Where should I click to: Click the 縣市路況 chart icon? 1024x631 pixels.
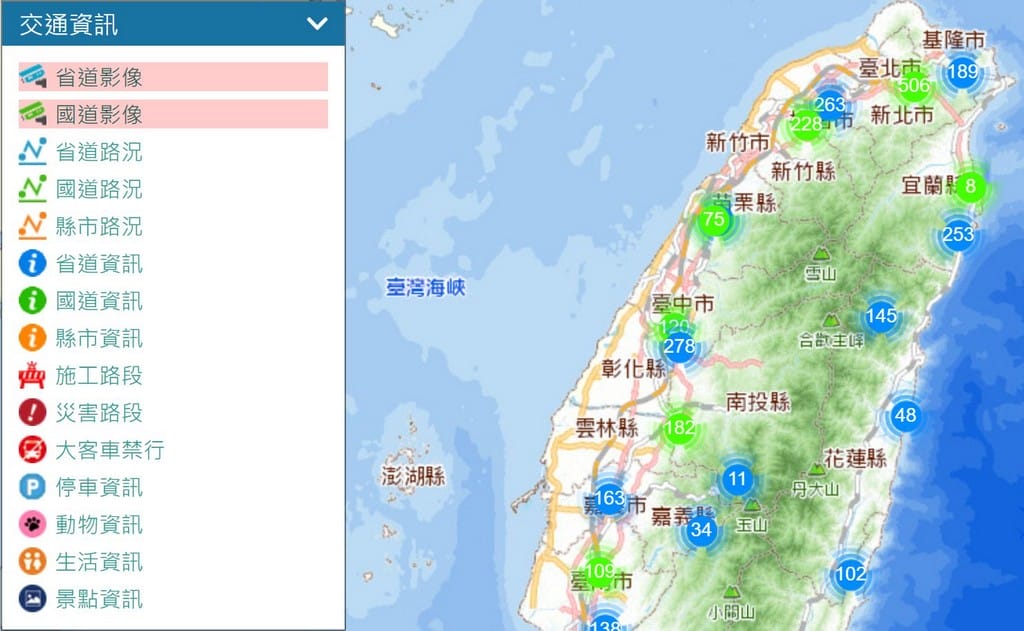pyautogui.click(x=33, y=226)
